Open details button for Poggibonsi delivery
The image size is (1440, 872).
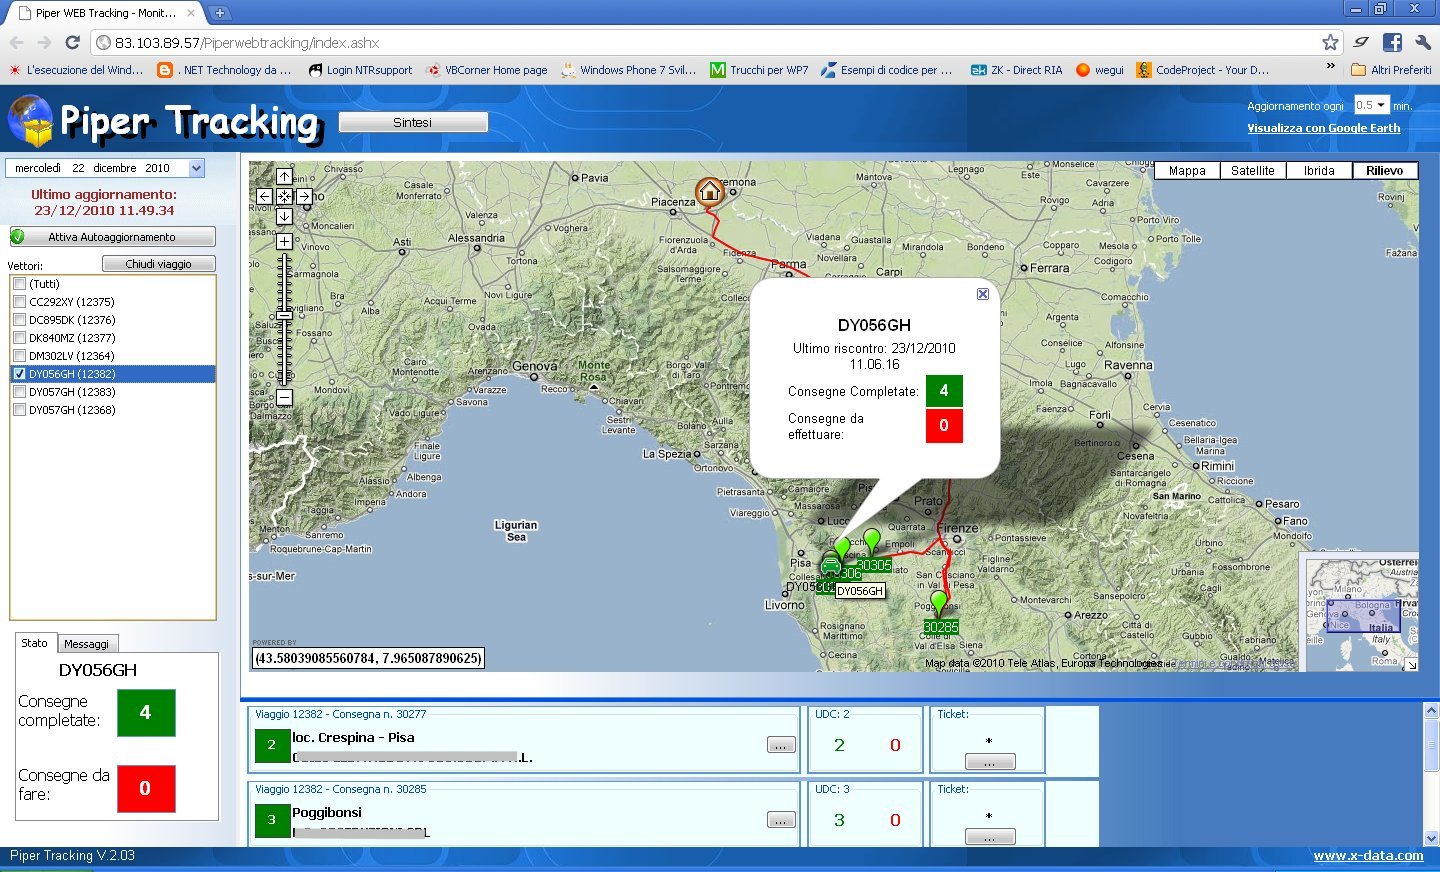[781, 820]
